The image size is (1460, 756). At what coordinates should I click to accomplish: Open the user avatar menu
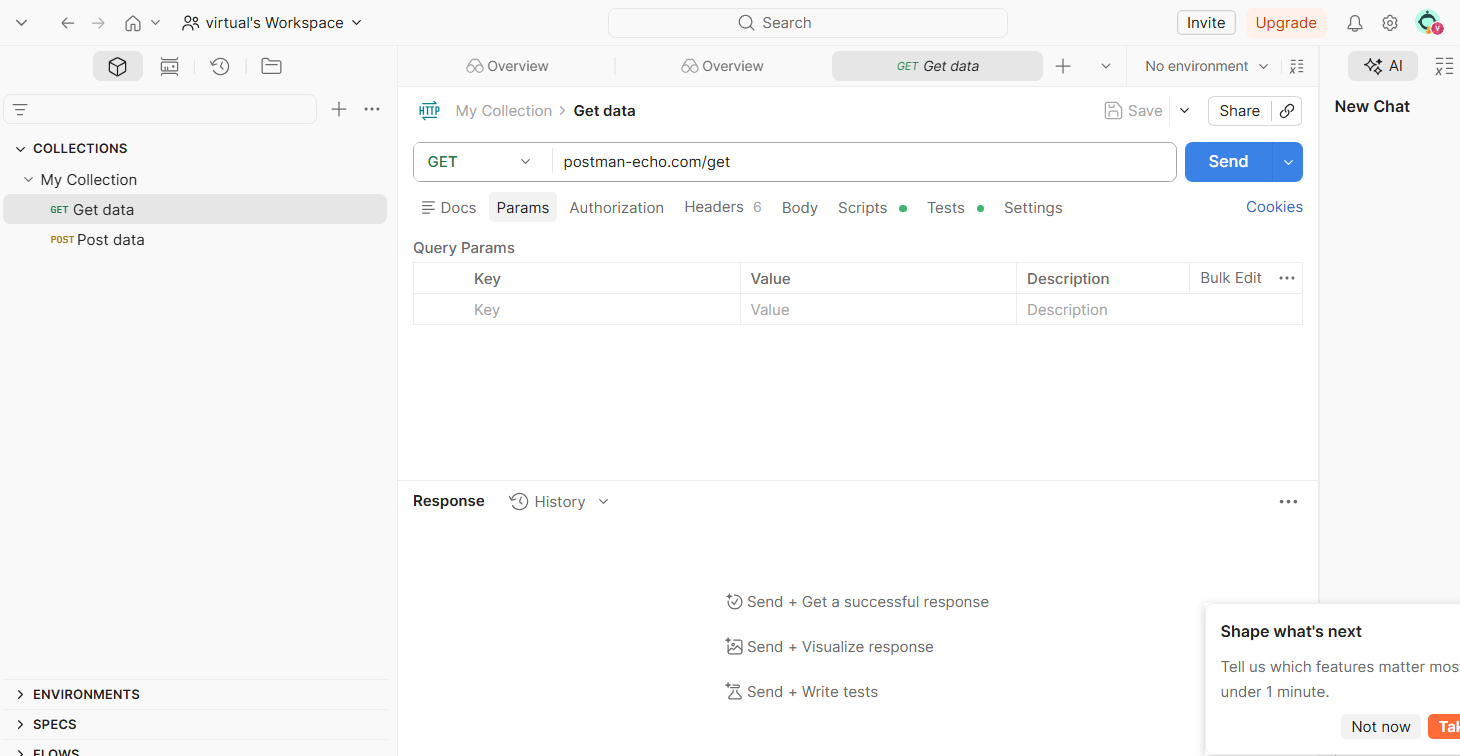(x=1428, y=23)
